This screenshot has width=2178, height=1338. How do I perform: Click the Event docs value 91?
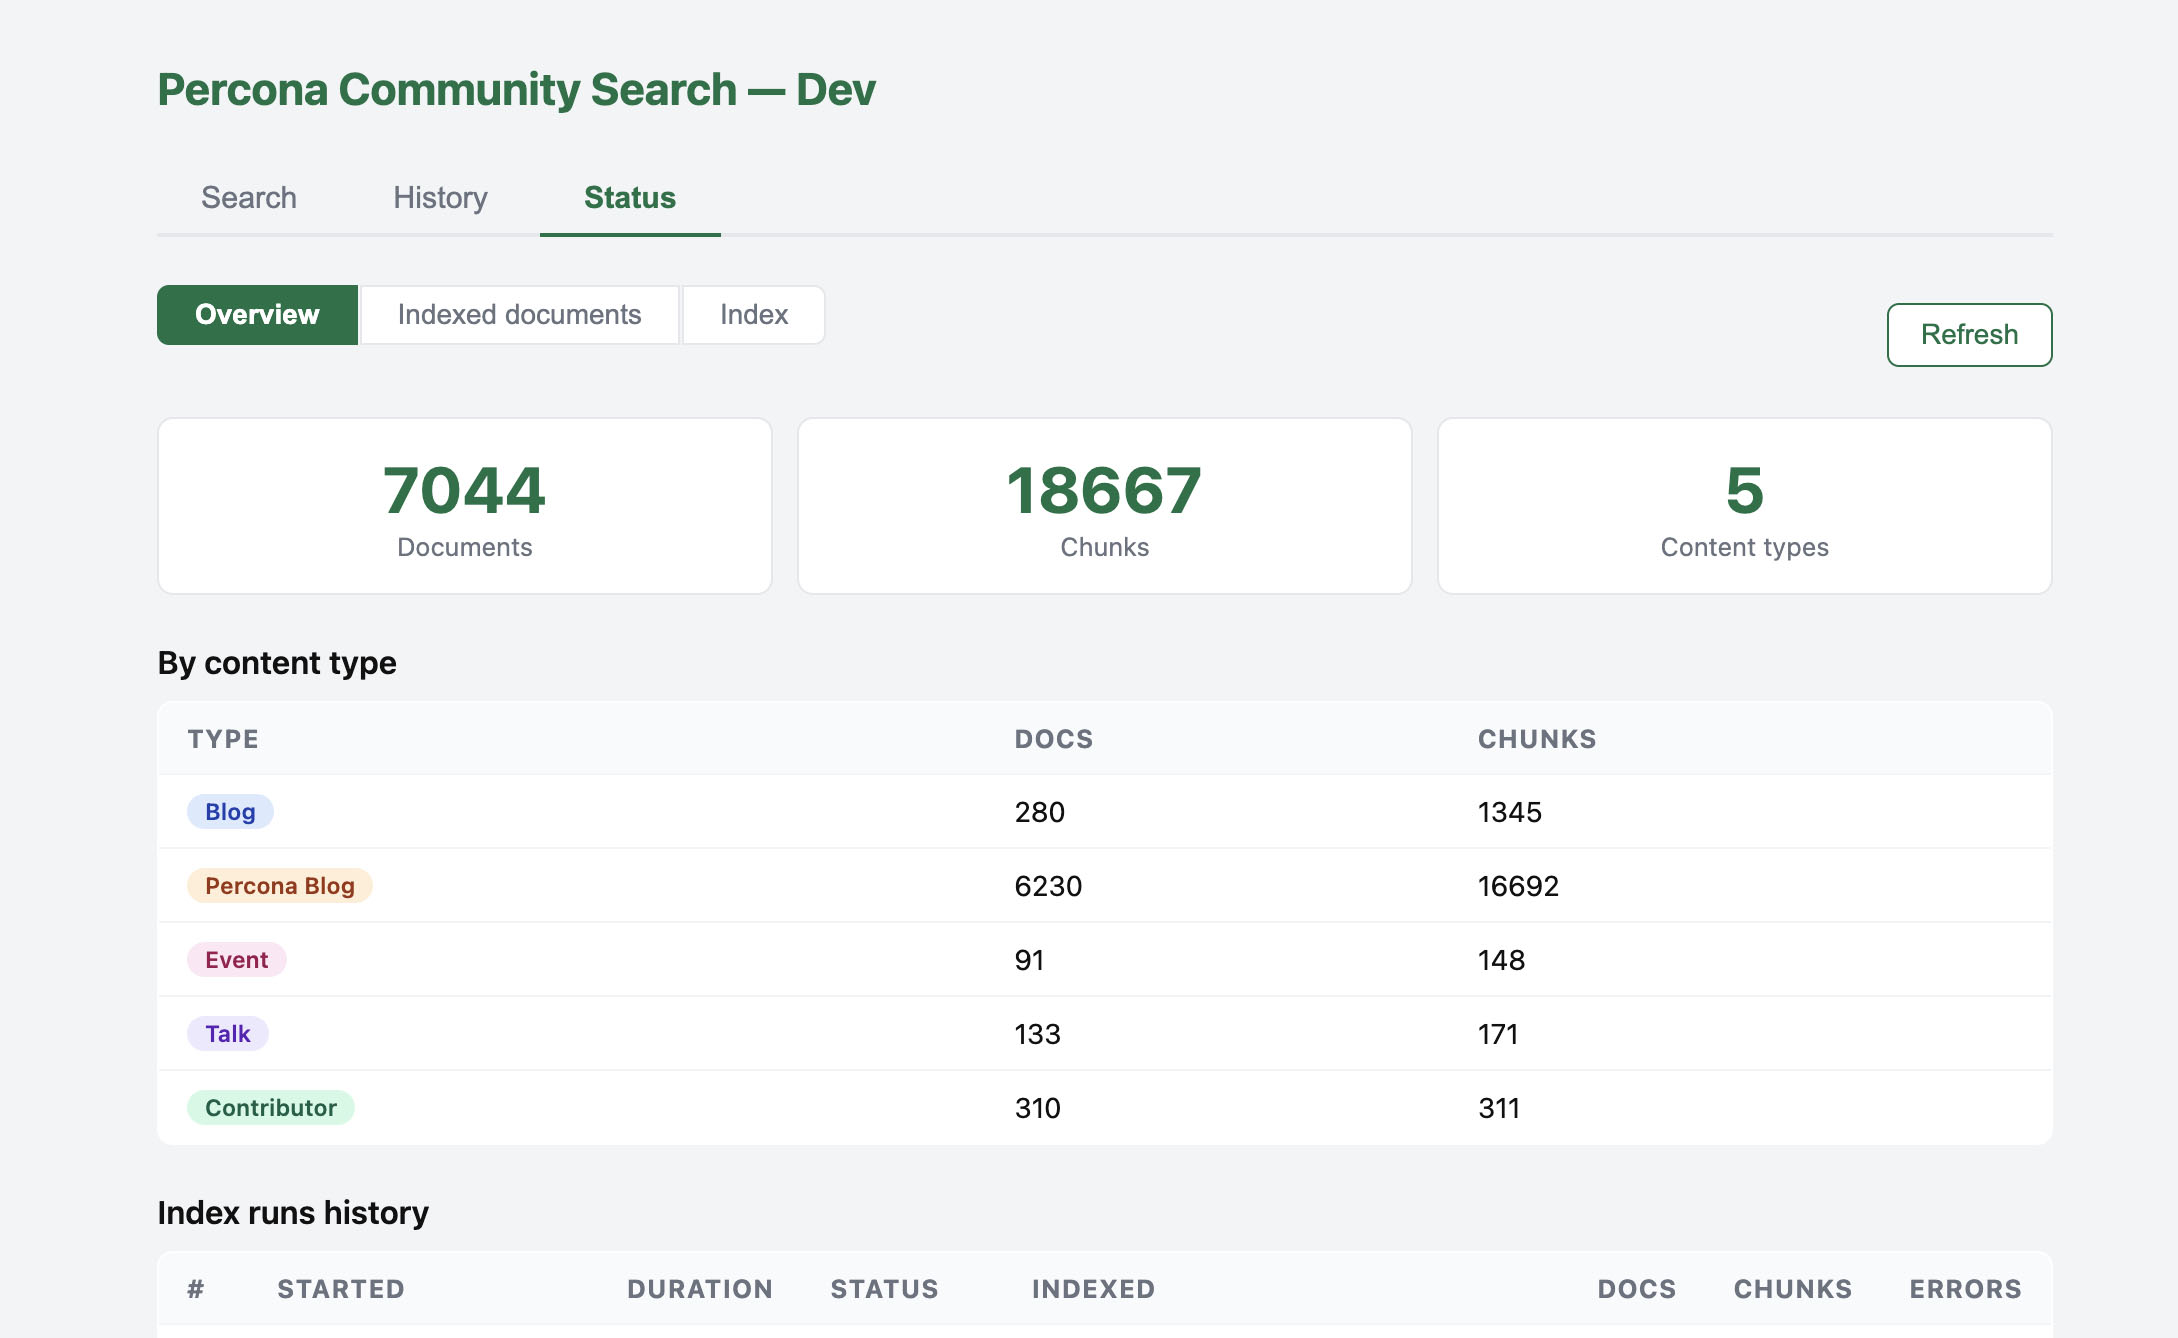pos(1030,960)
